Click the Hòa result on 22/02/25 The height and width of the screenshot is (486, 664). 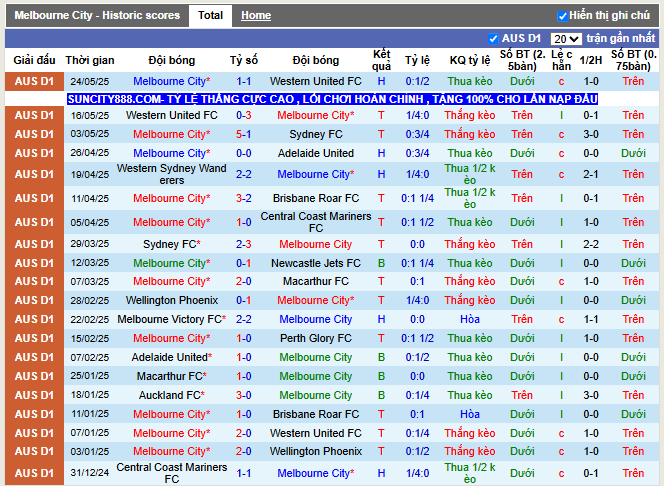[470, 319]
